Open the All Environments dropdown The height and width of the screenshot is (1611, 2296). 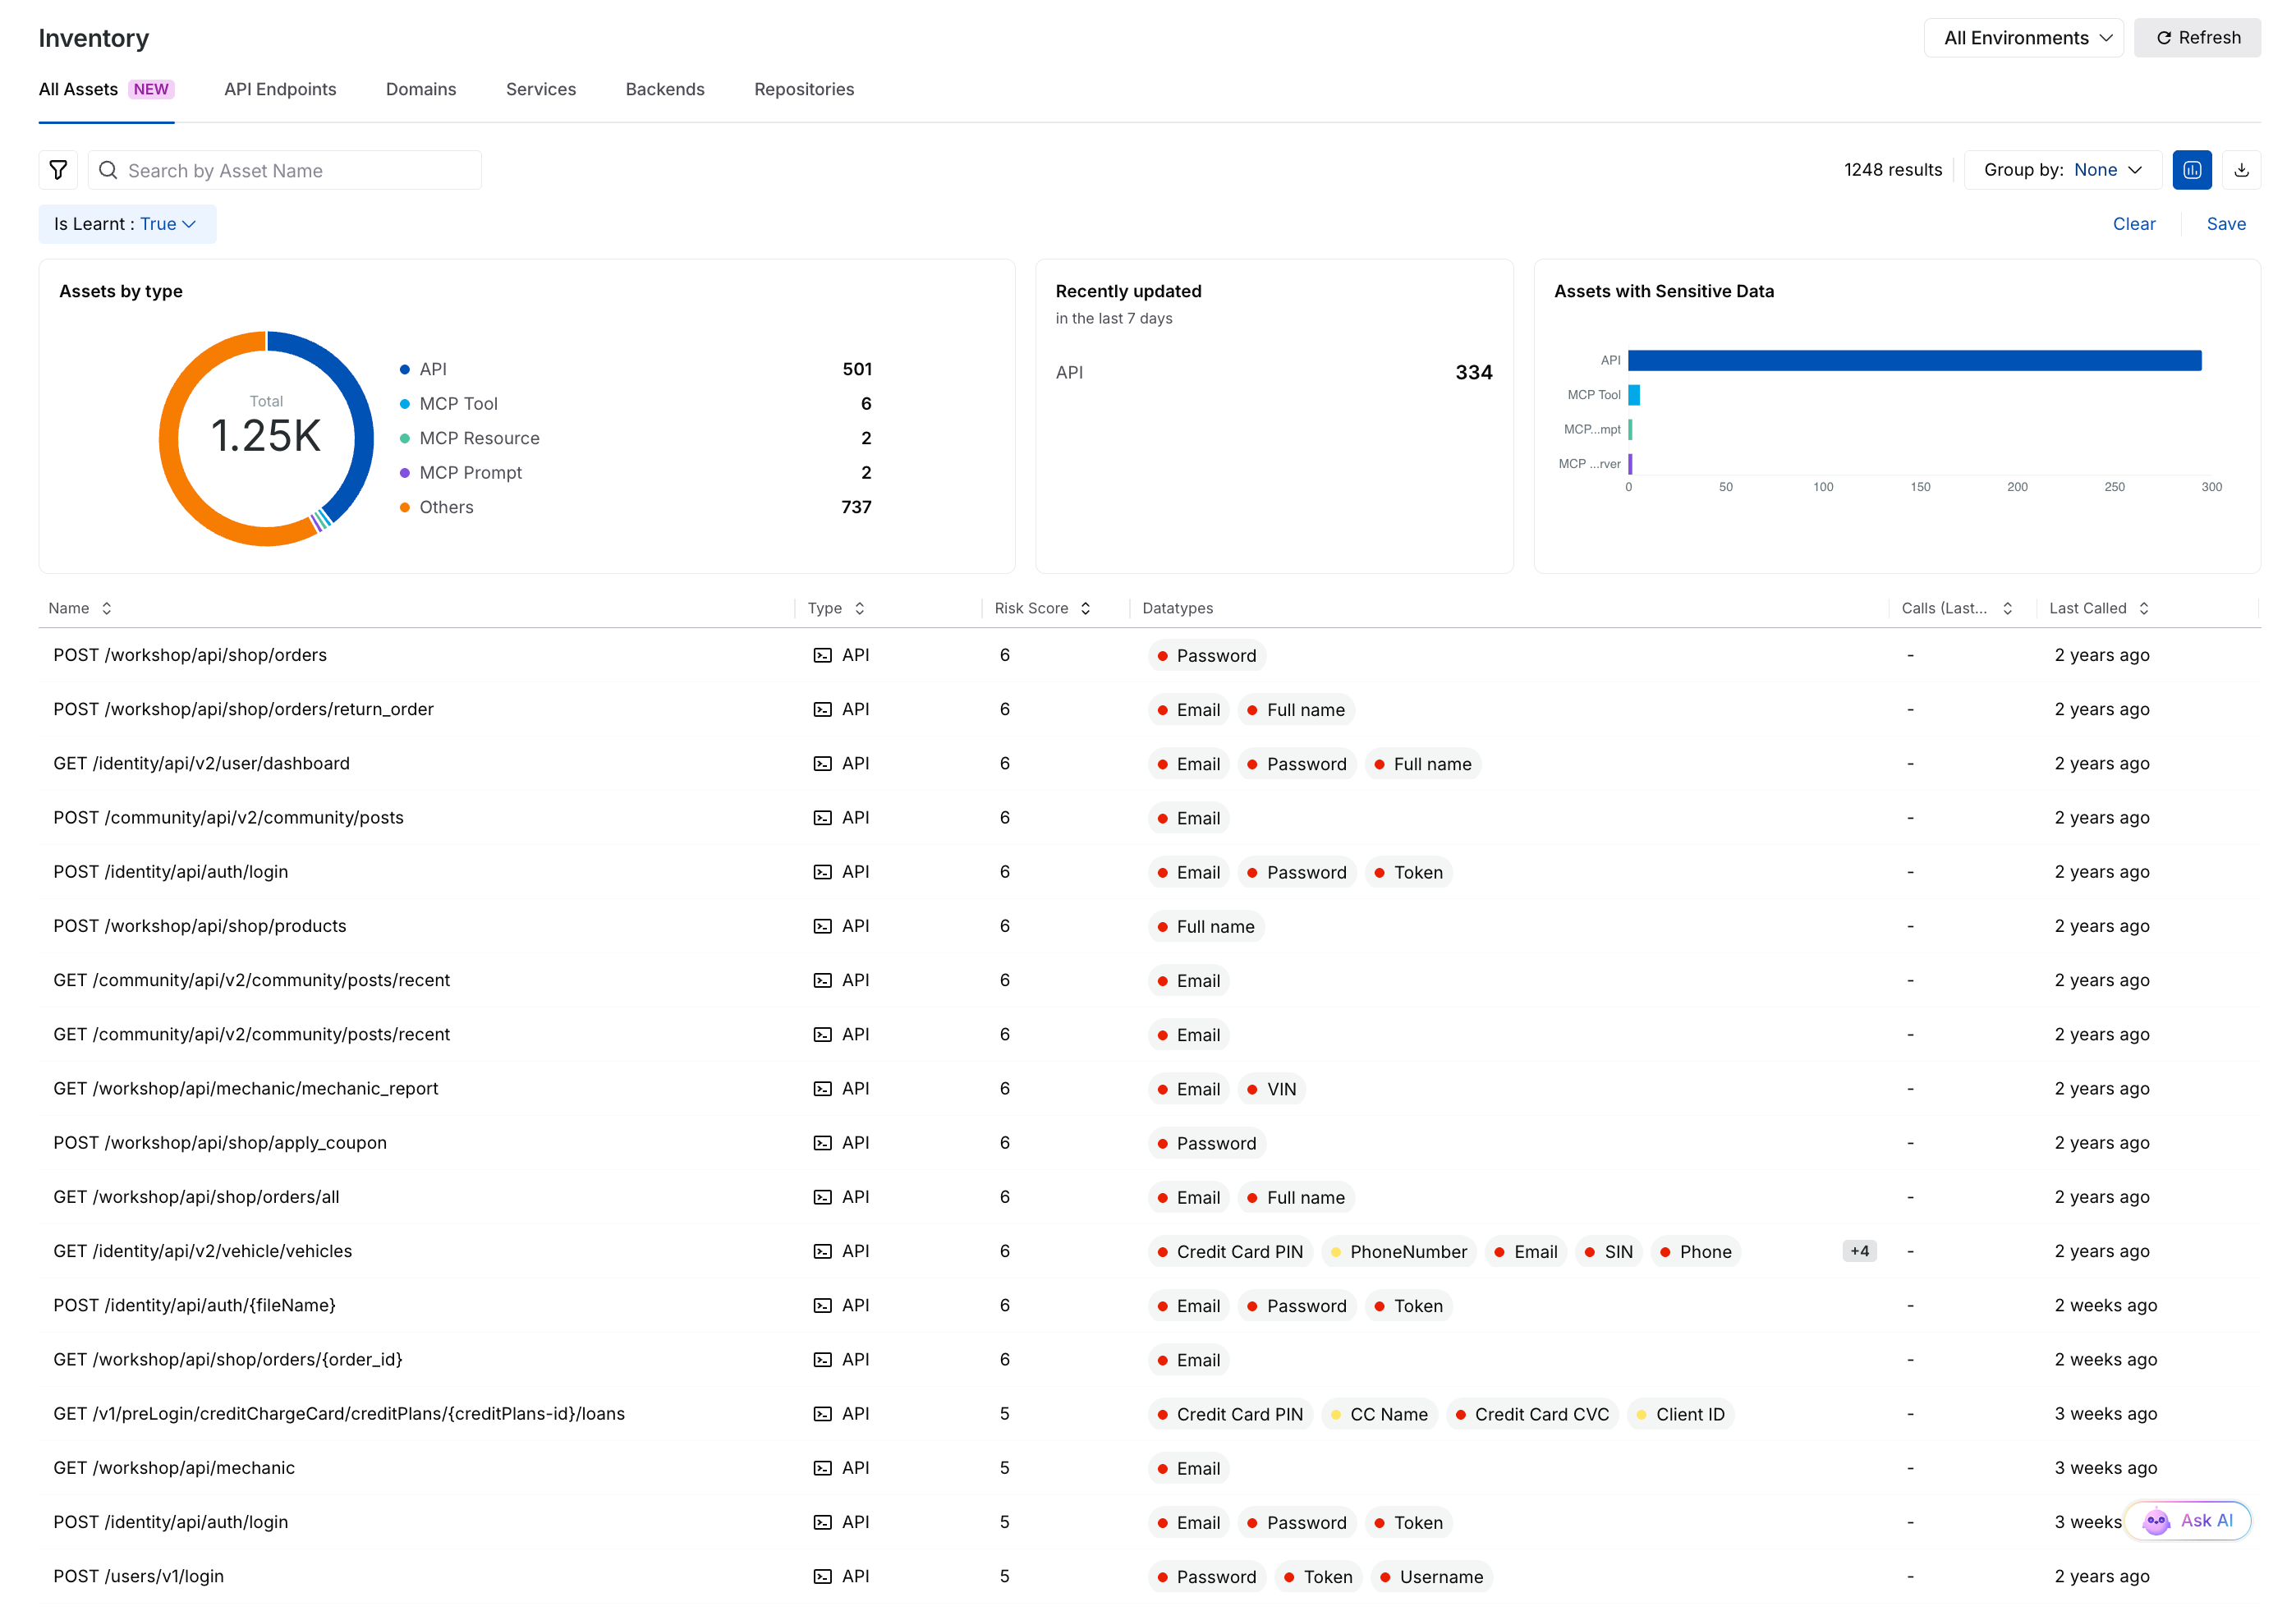tap(2023, 38)
